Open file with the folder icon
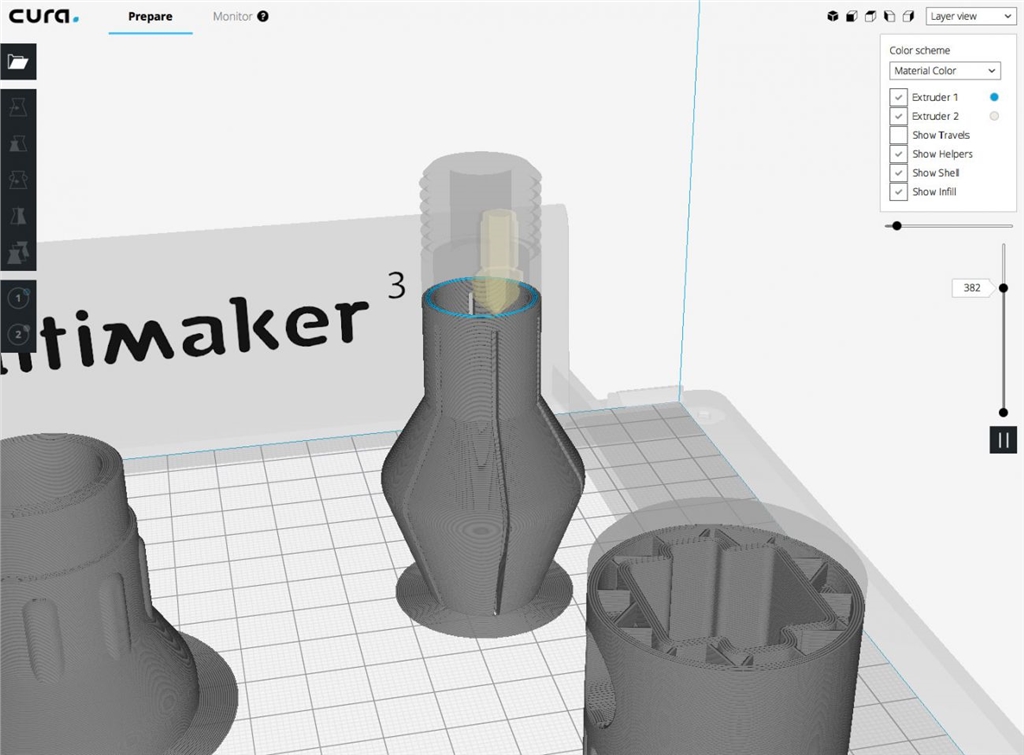This screenshot has width=1024, height=755. (x=18, y=62)
